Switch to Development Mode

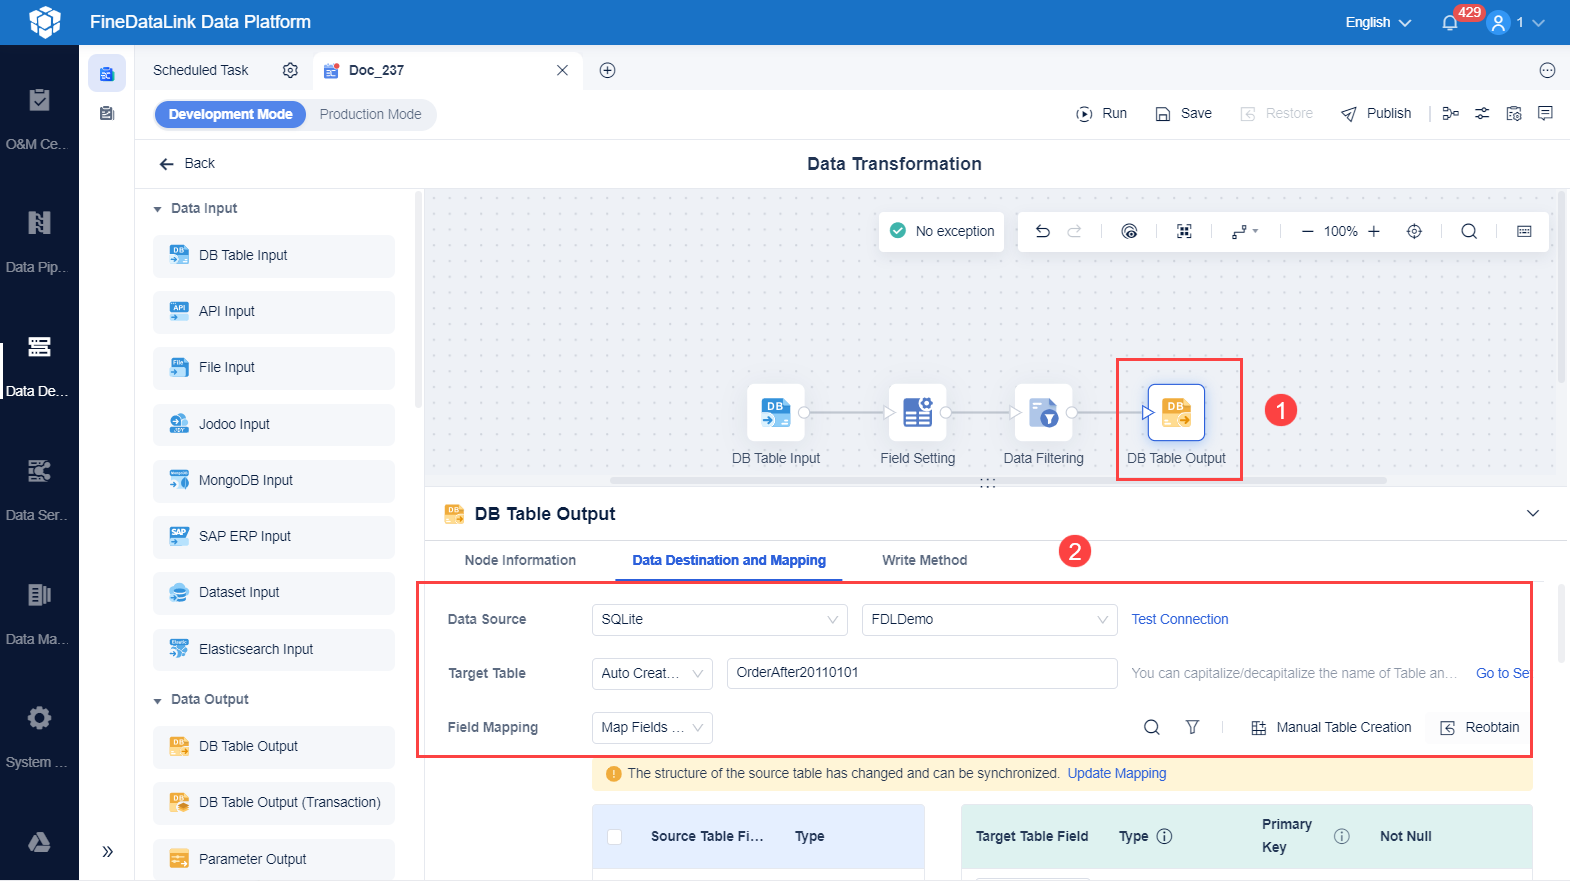coord(230,114)
